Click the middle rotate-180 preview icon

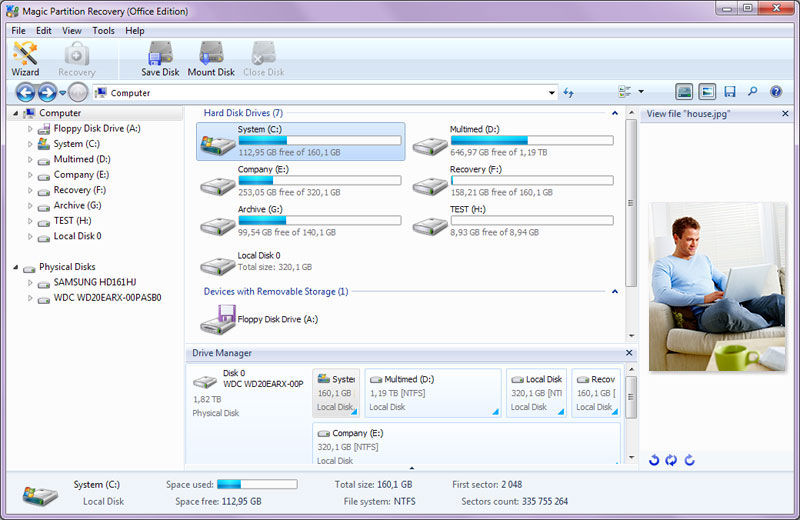click(671, 460)
